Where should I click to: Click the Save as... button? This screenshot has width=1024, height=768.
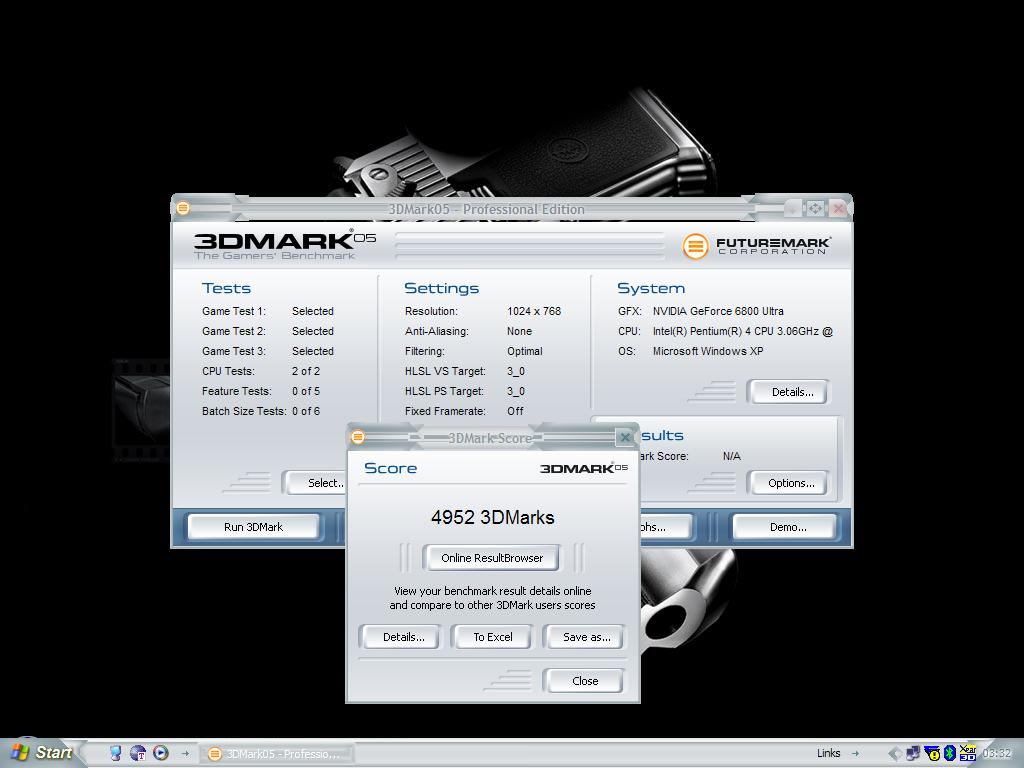tap(586, 637)
